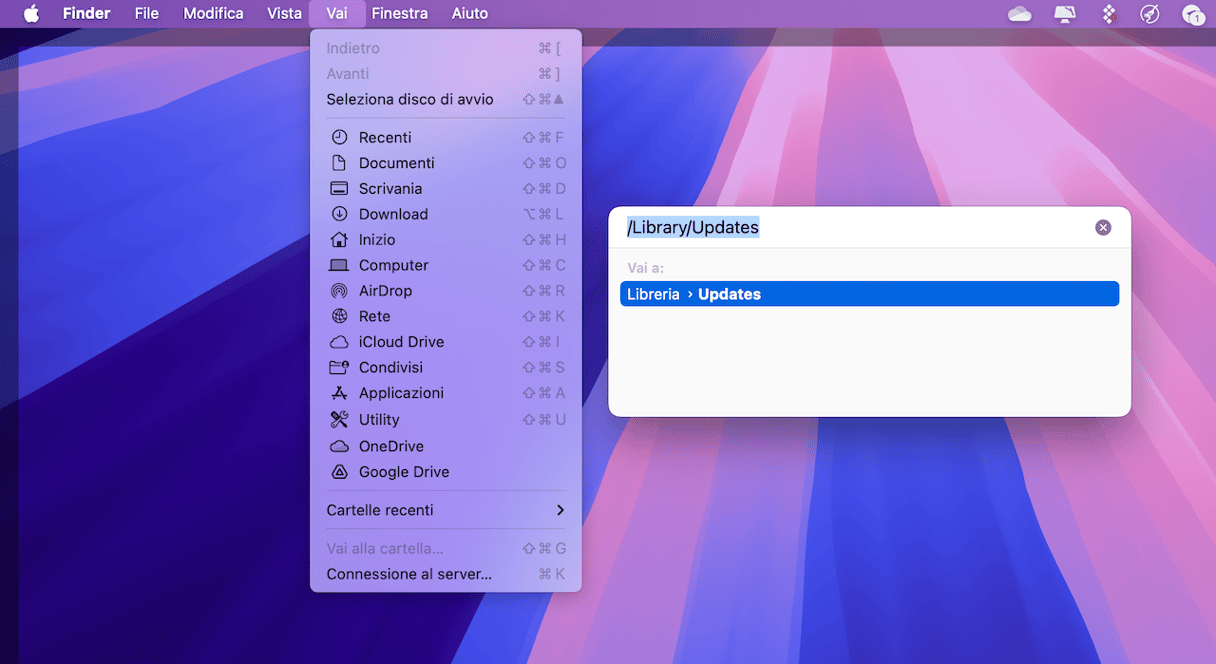The image size is (1216, 664).
Task: Click the Download arrow icon
Action: point(339,214)
